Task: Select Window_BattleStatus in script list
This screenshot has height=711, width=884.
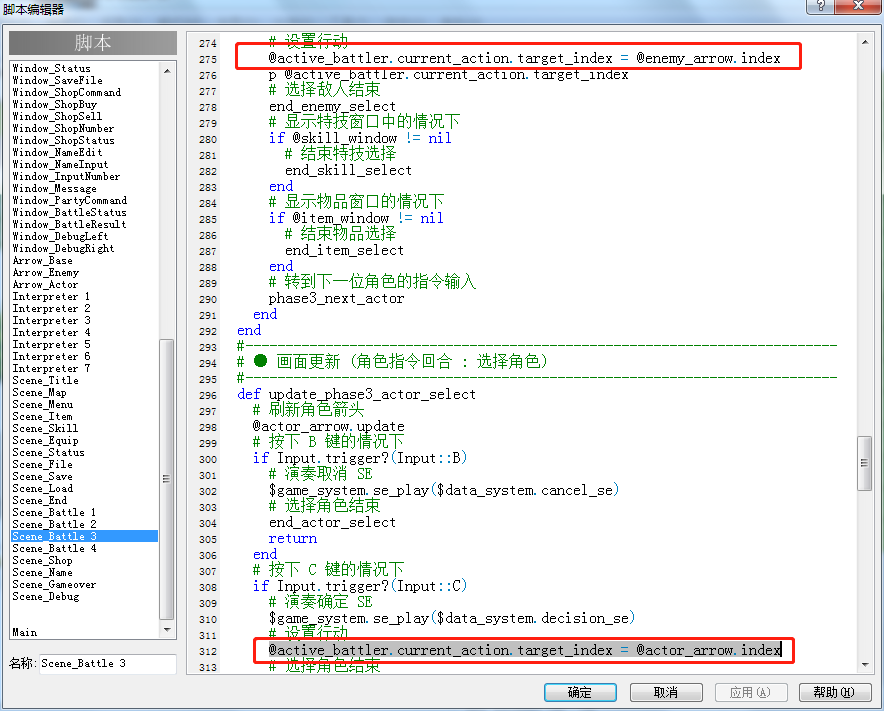Action: point(69,212)
